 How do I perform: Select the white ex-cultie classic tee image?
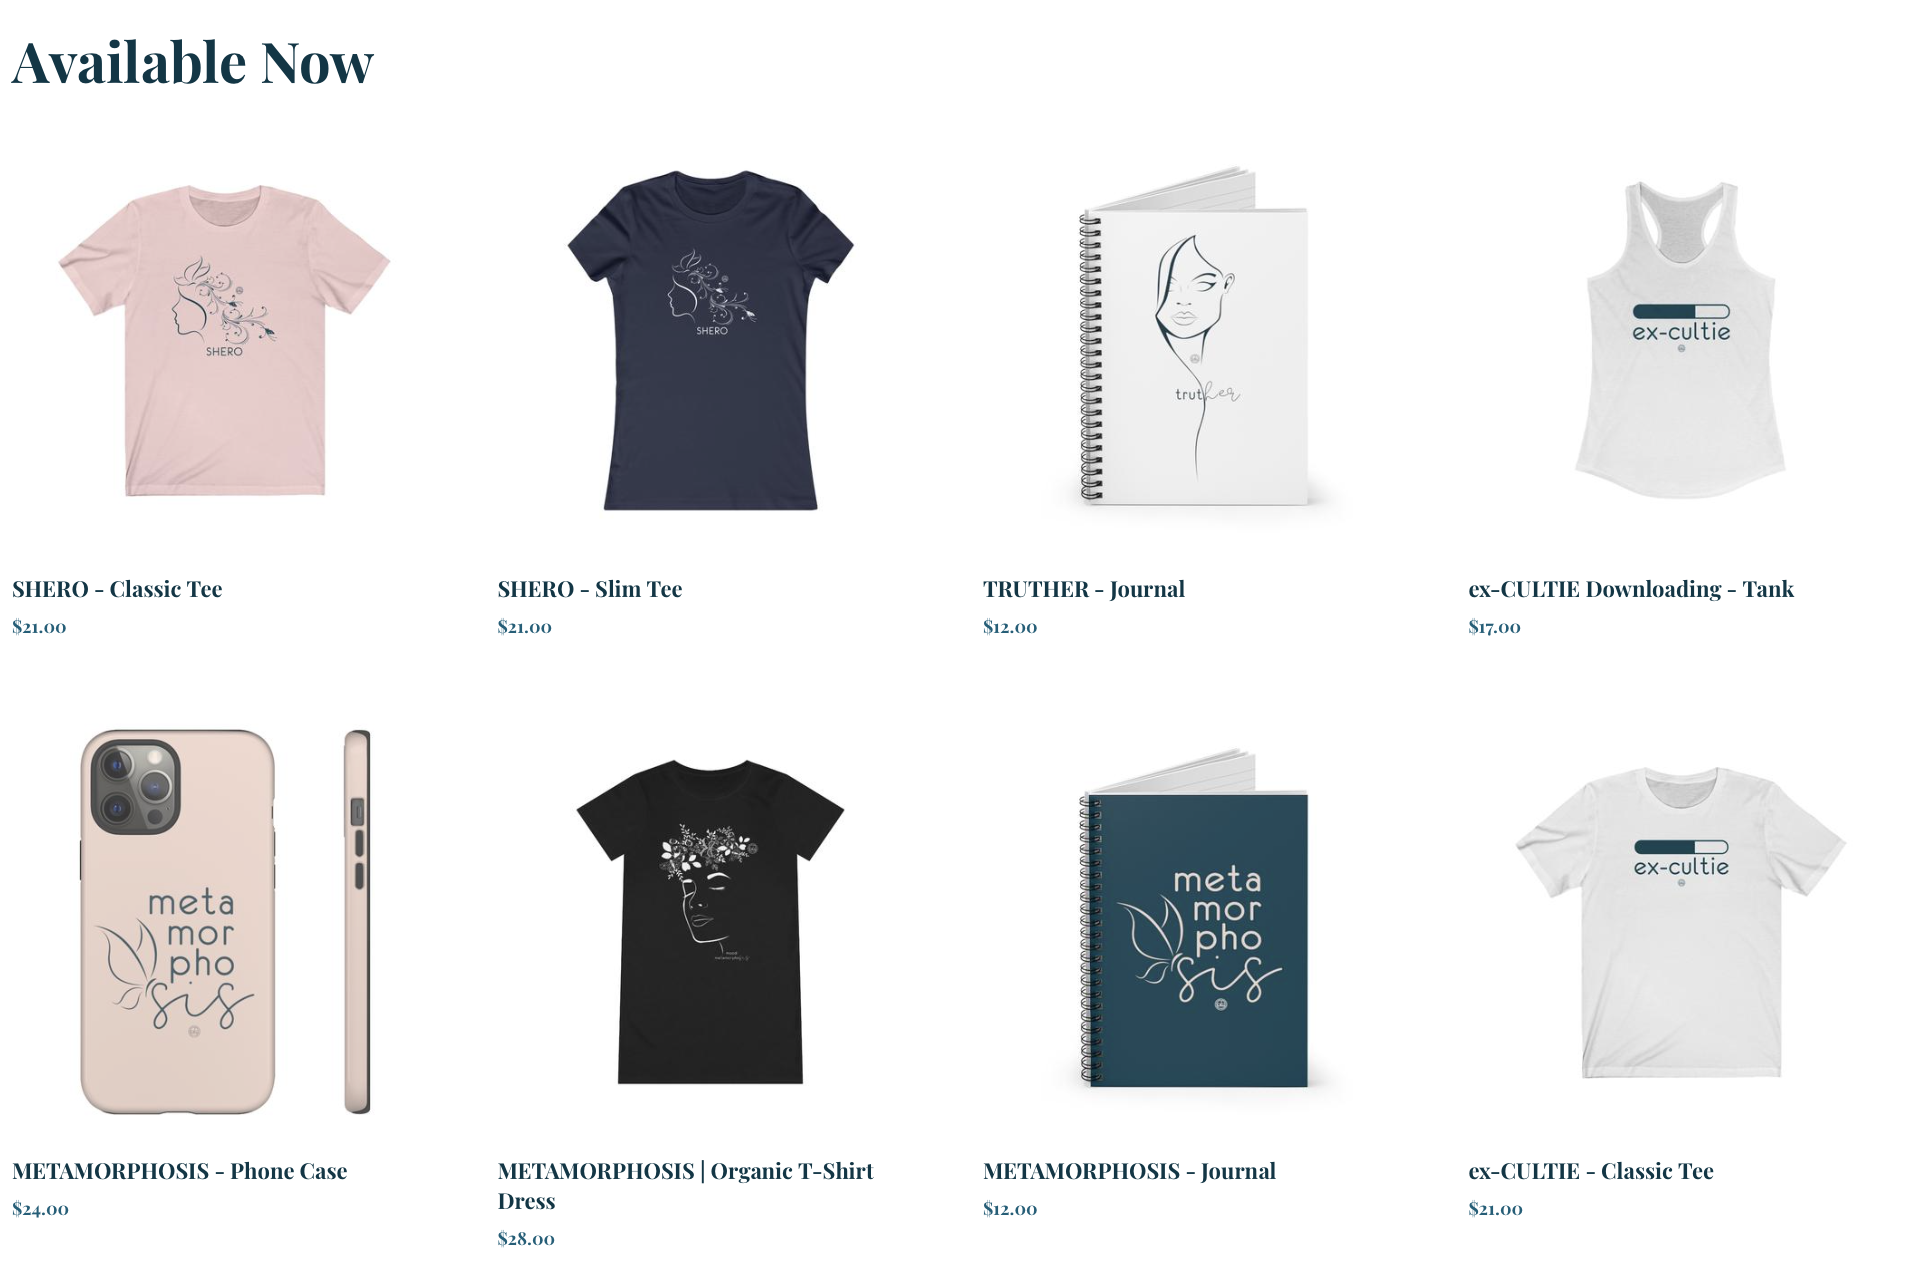click(x=1681, y=922)
